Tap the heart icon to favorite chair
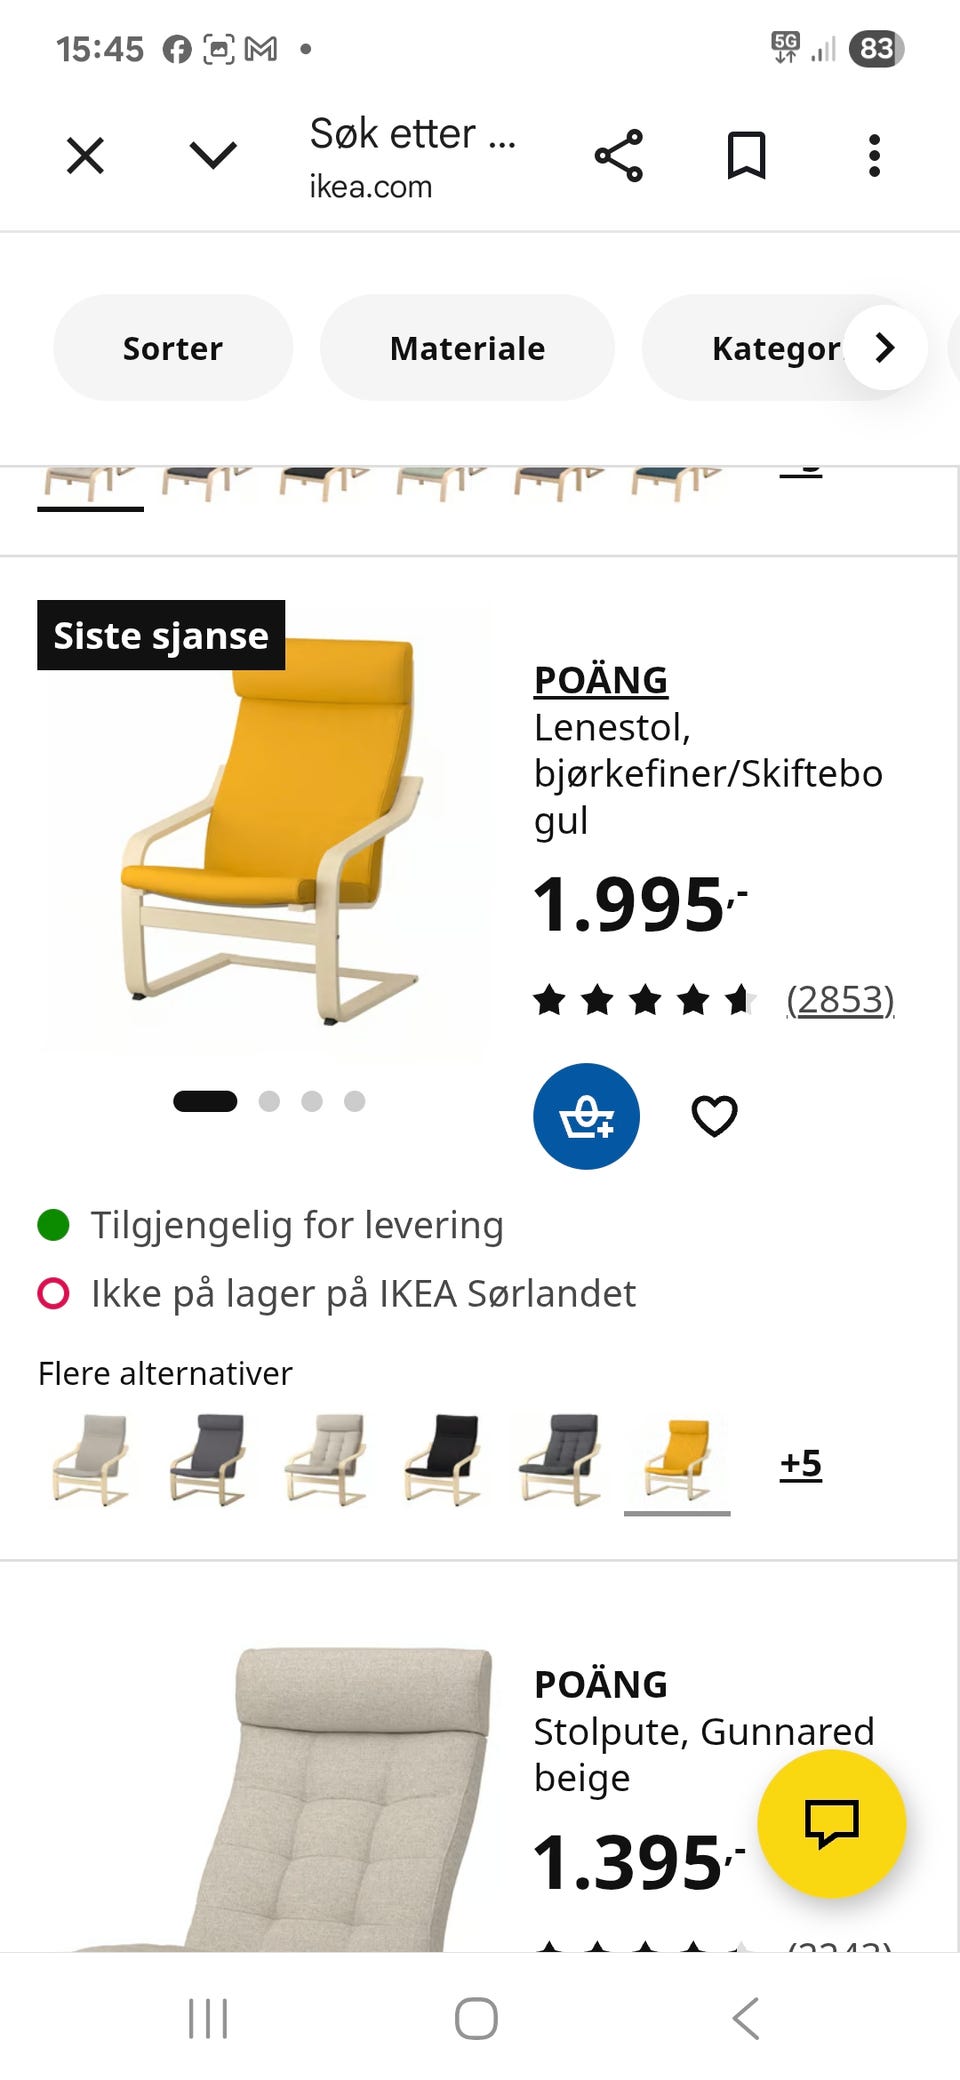The height and width of the screenshot is (2080, 960). (x=714, y=1116)
